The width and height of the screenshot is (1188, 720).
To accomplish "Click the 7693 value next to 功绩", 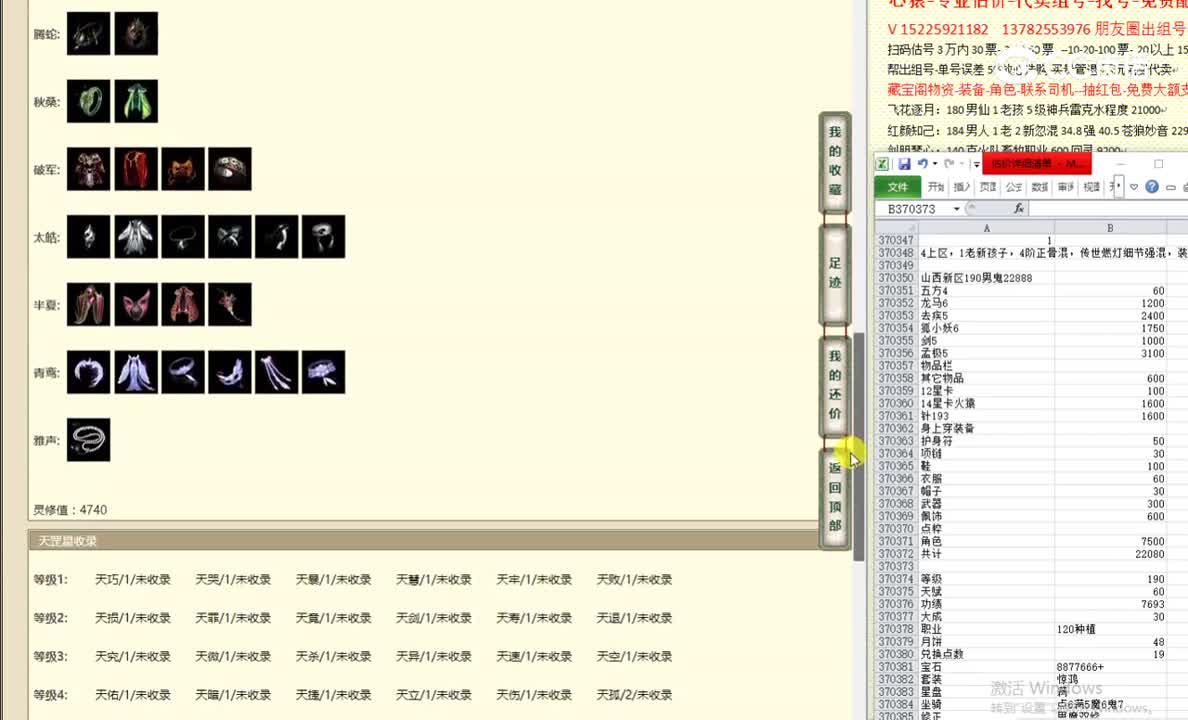I will click(1110, 604).
